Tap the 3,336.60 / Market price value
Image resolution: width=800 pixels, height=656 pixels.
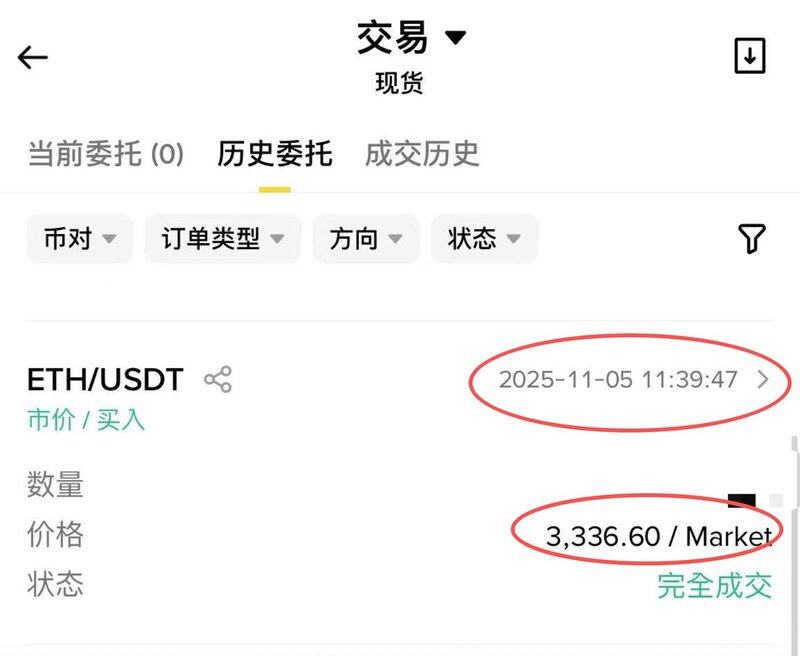click(x=659, y=536)
